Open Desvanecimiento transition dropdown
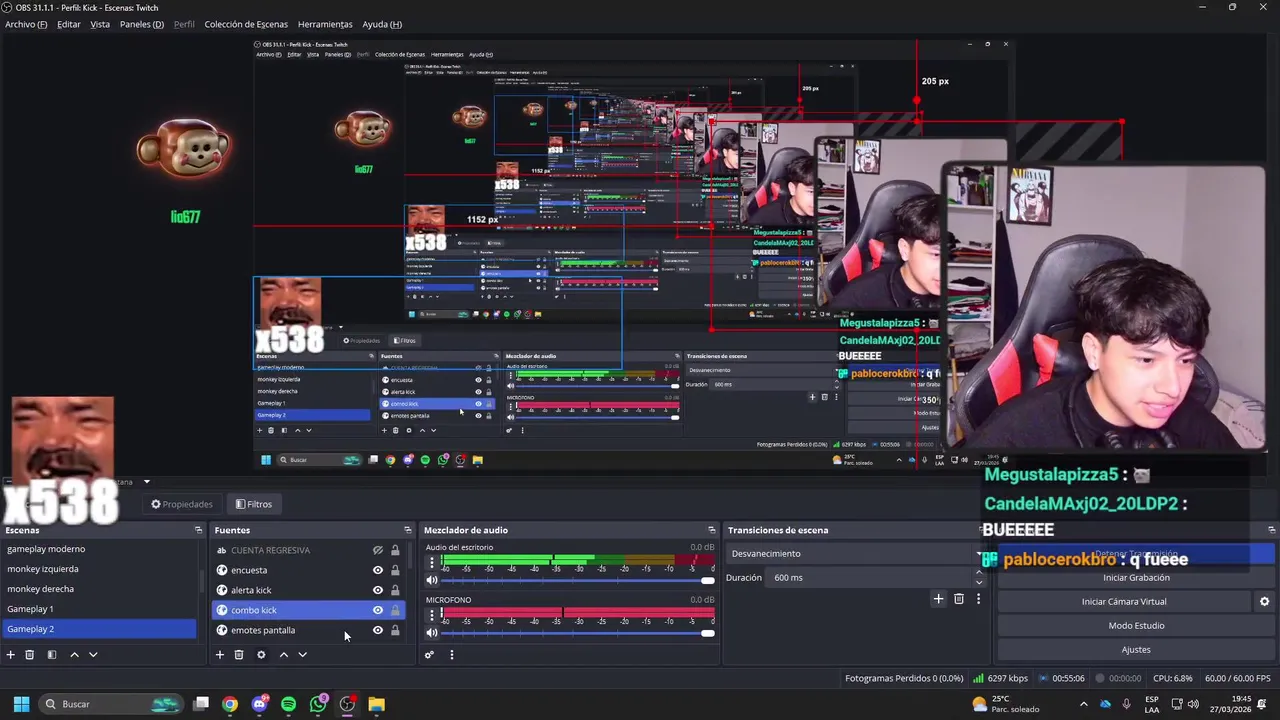1280x720 pixels. pyautogui.click(x=856, y=554)
